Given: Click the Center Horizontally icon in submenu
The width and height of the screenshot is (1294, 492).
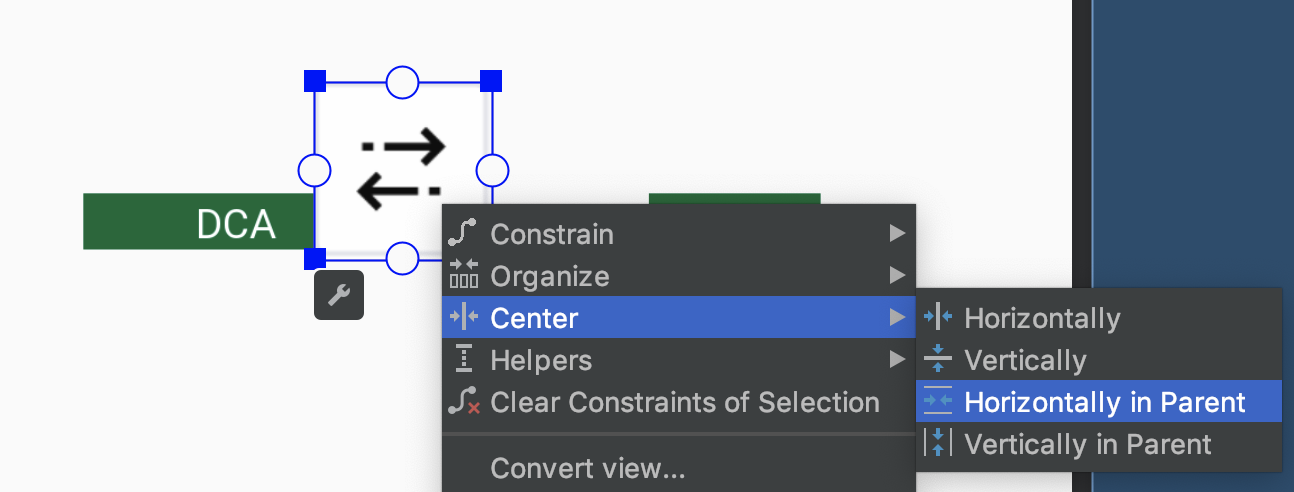Looking at the screenshot, I should tap(938, 318).
